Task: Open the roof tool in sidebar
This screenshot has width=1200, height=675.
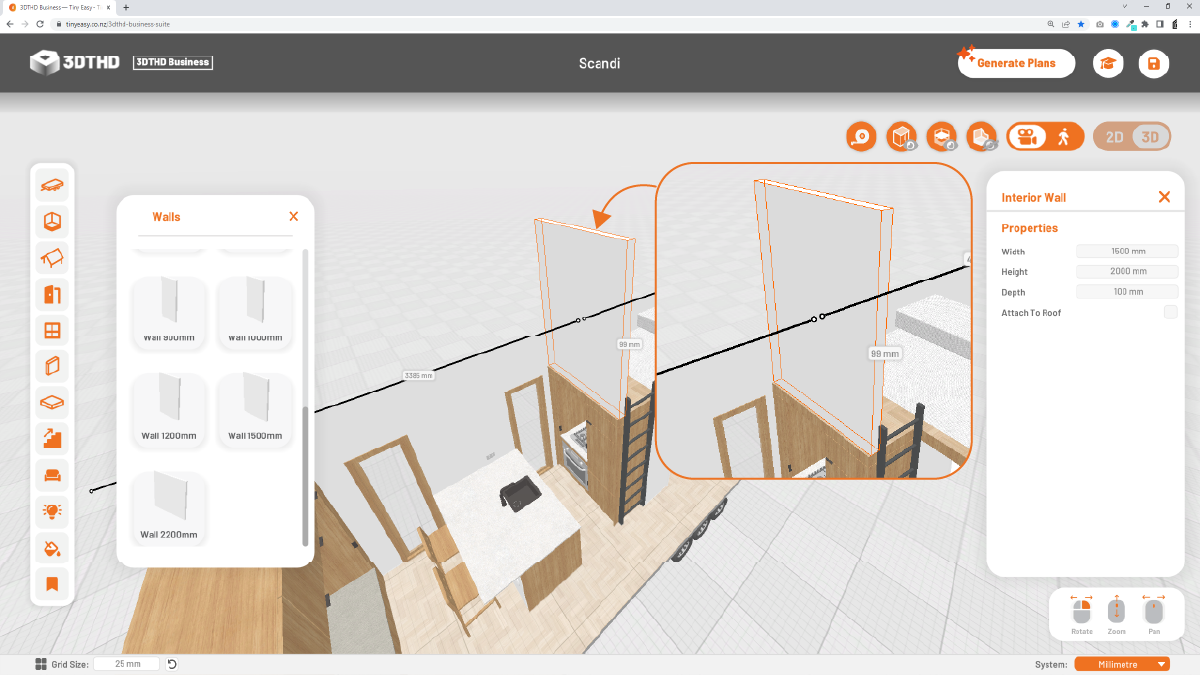Action: (52, 258)
